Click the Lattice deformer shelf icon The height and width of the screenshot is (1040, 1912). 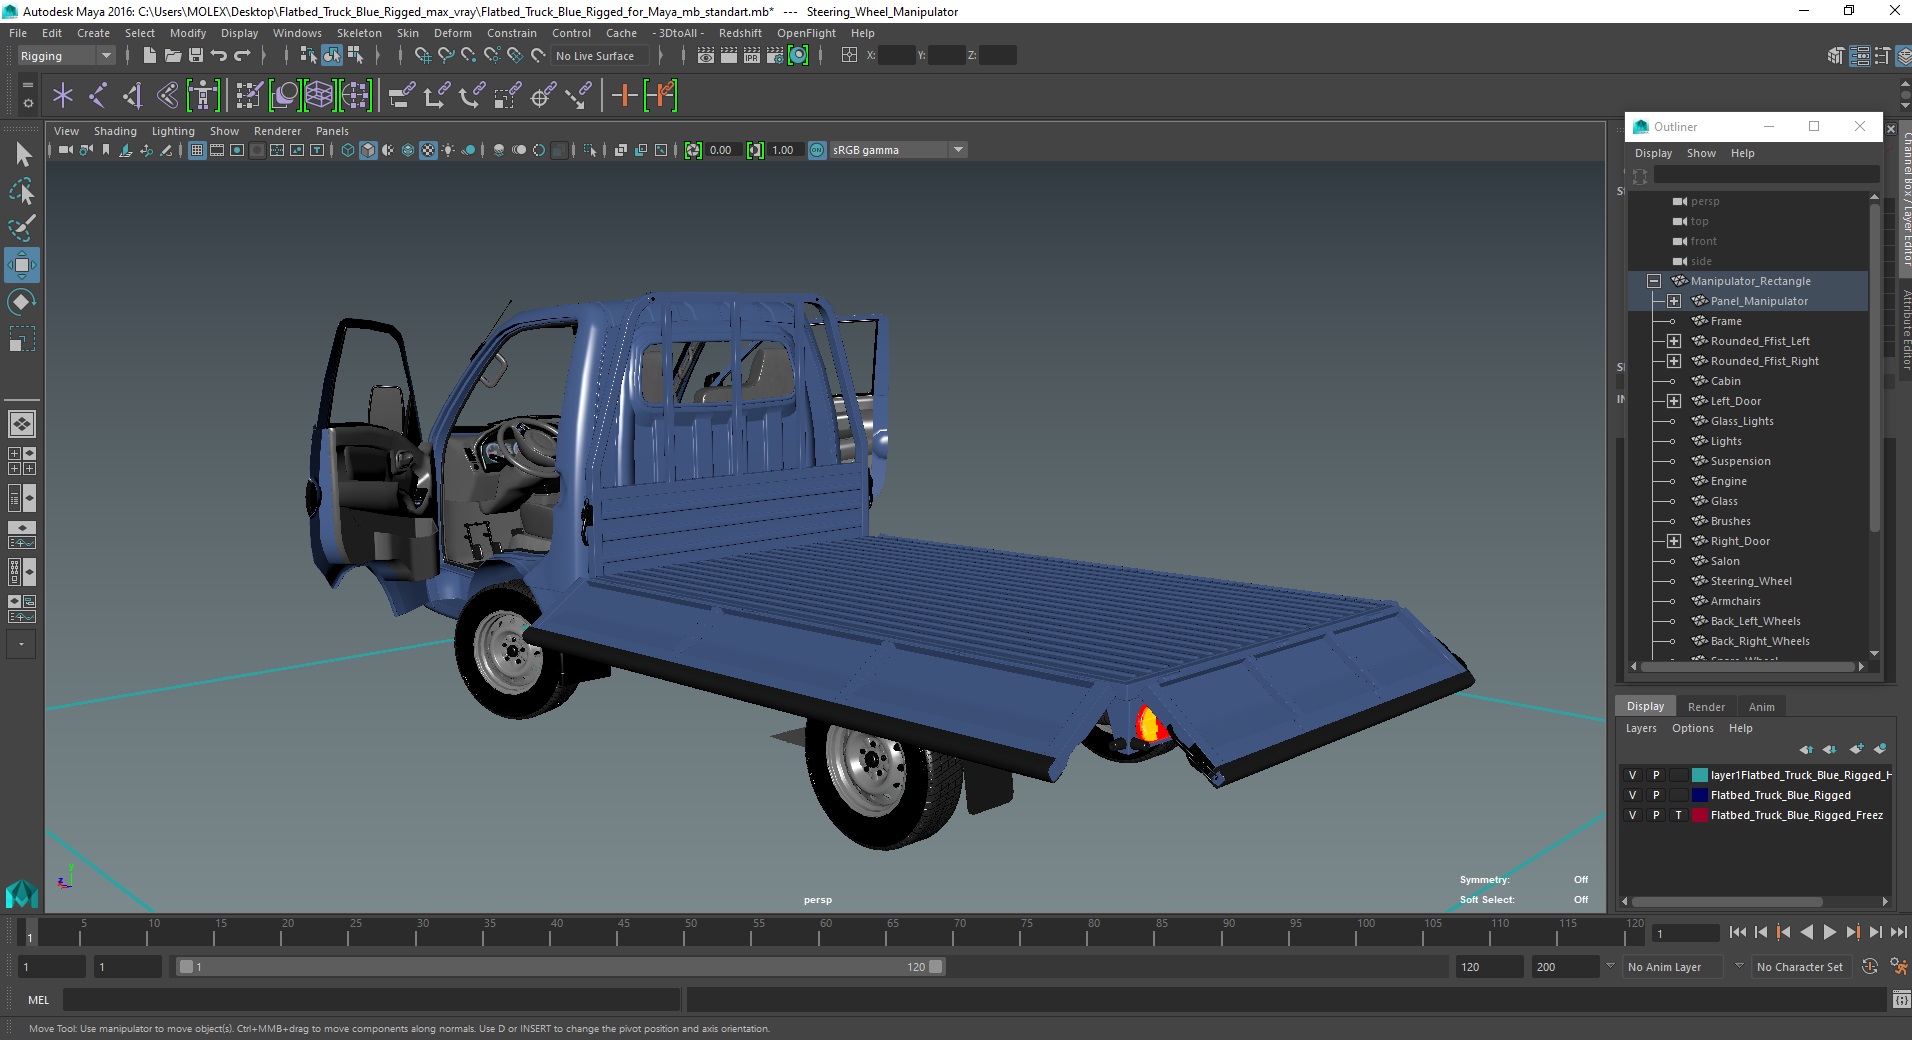click(x=319, y=96)
